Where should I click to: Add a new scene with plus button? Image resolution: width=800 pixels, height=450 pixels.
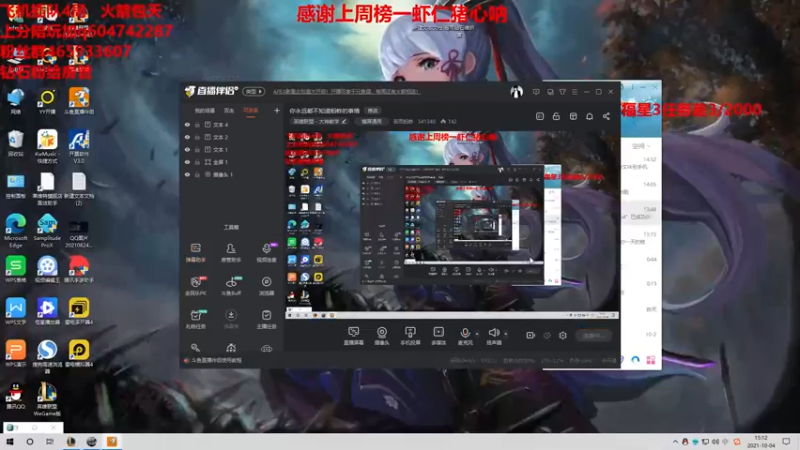tap(277, 110)
